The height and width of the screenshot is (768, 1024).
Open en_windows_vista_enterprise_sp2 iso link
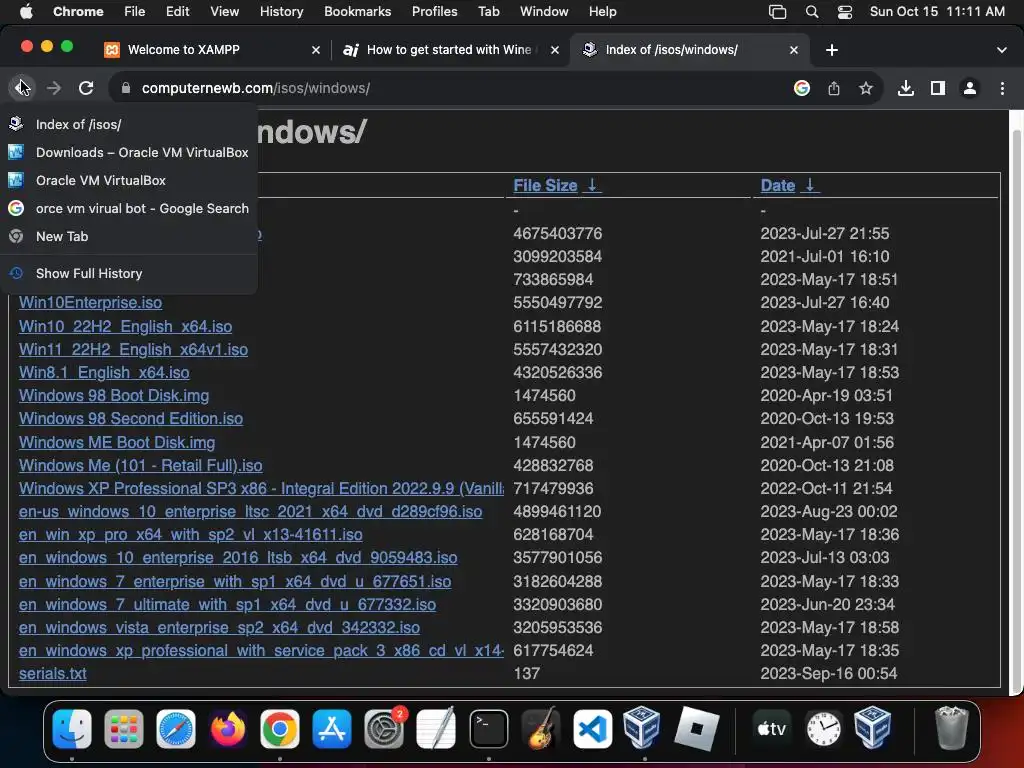[219, 627]
